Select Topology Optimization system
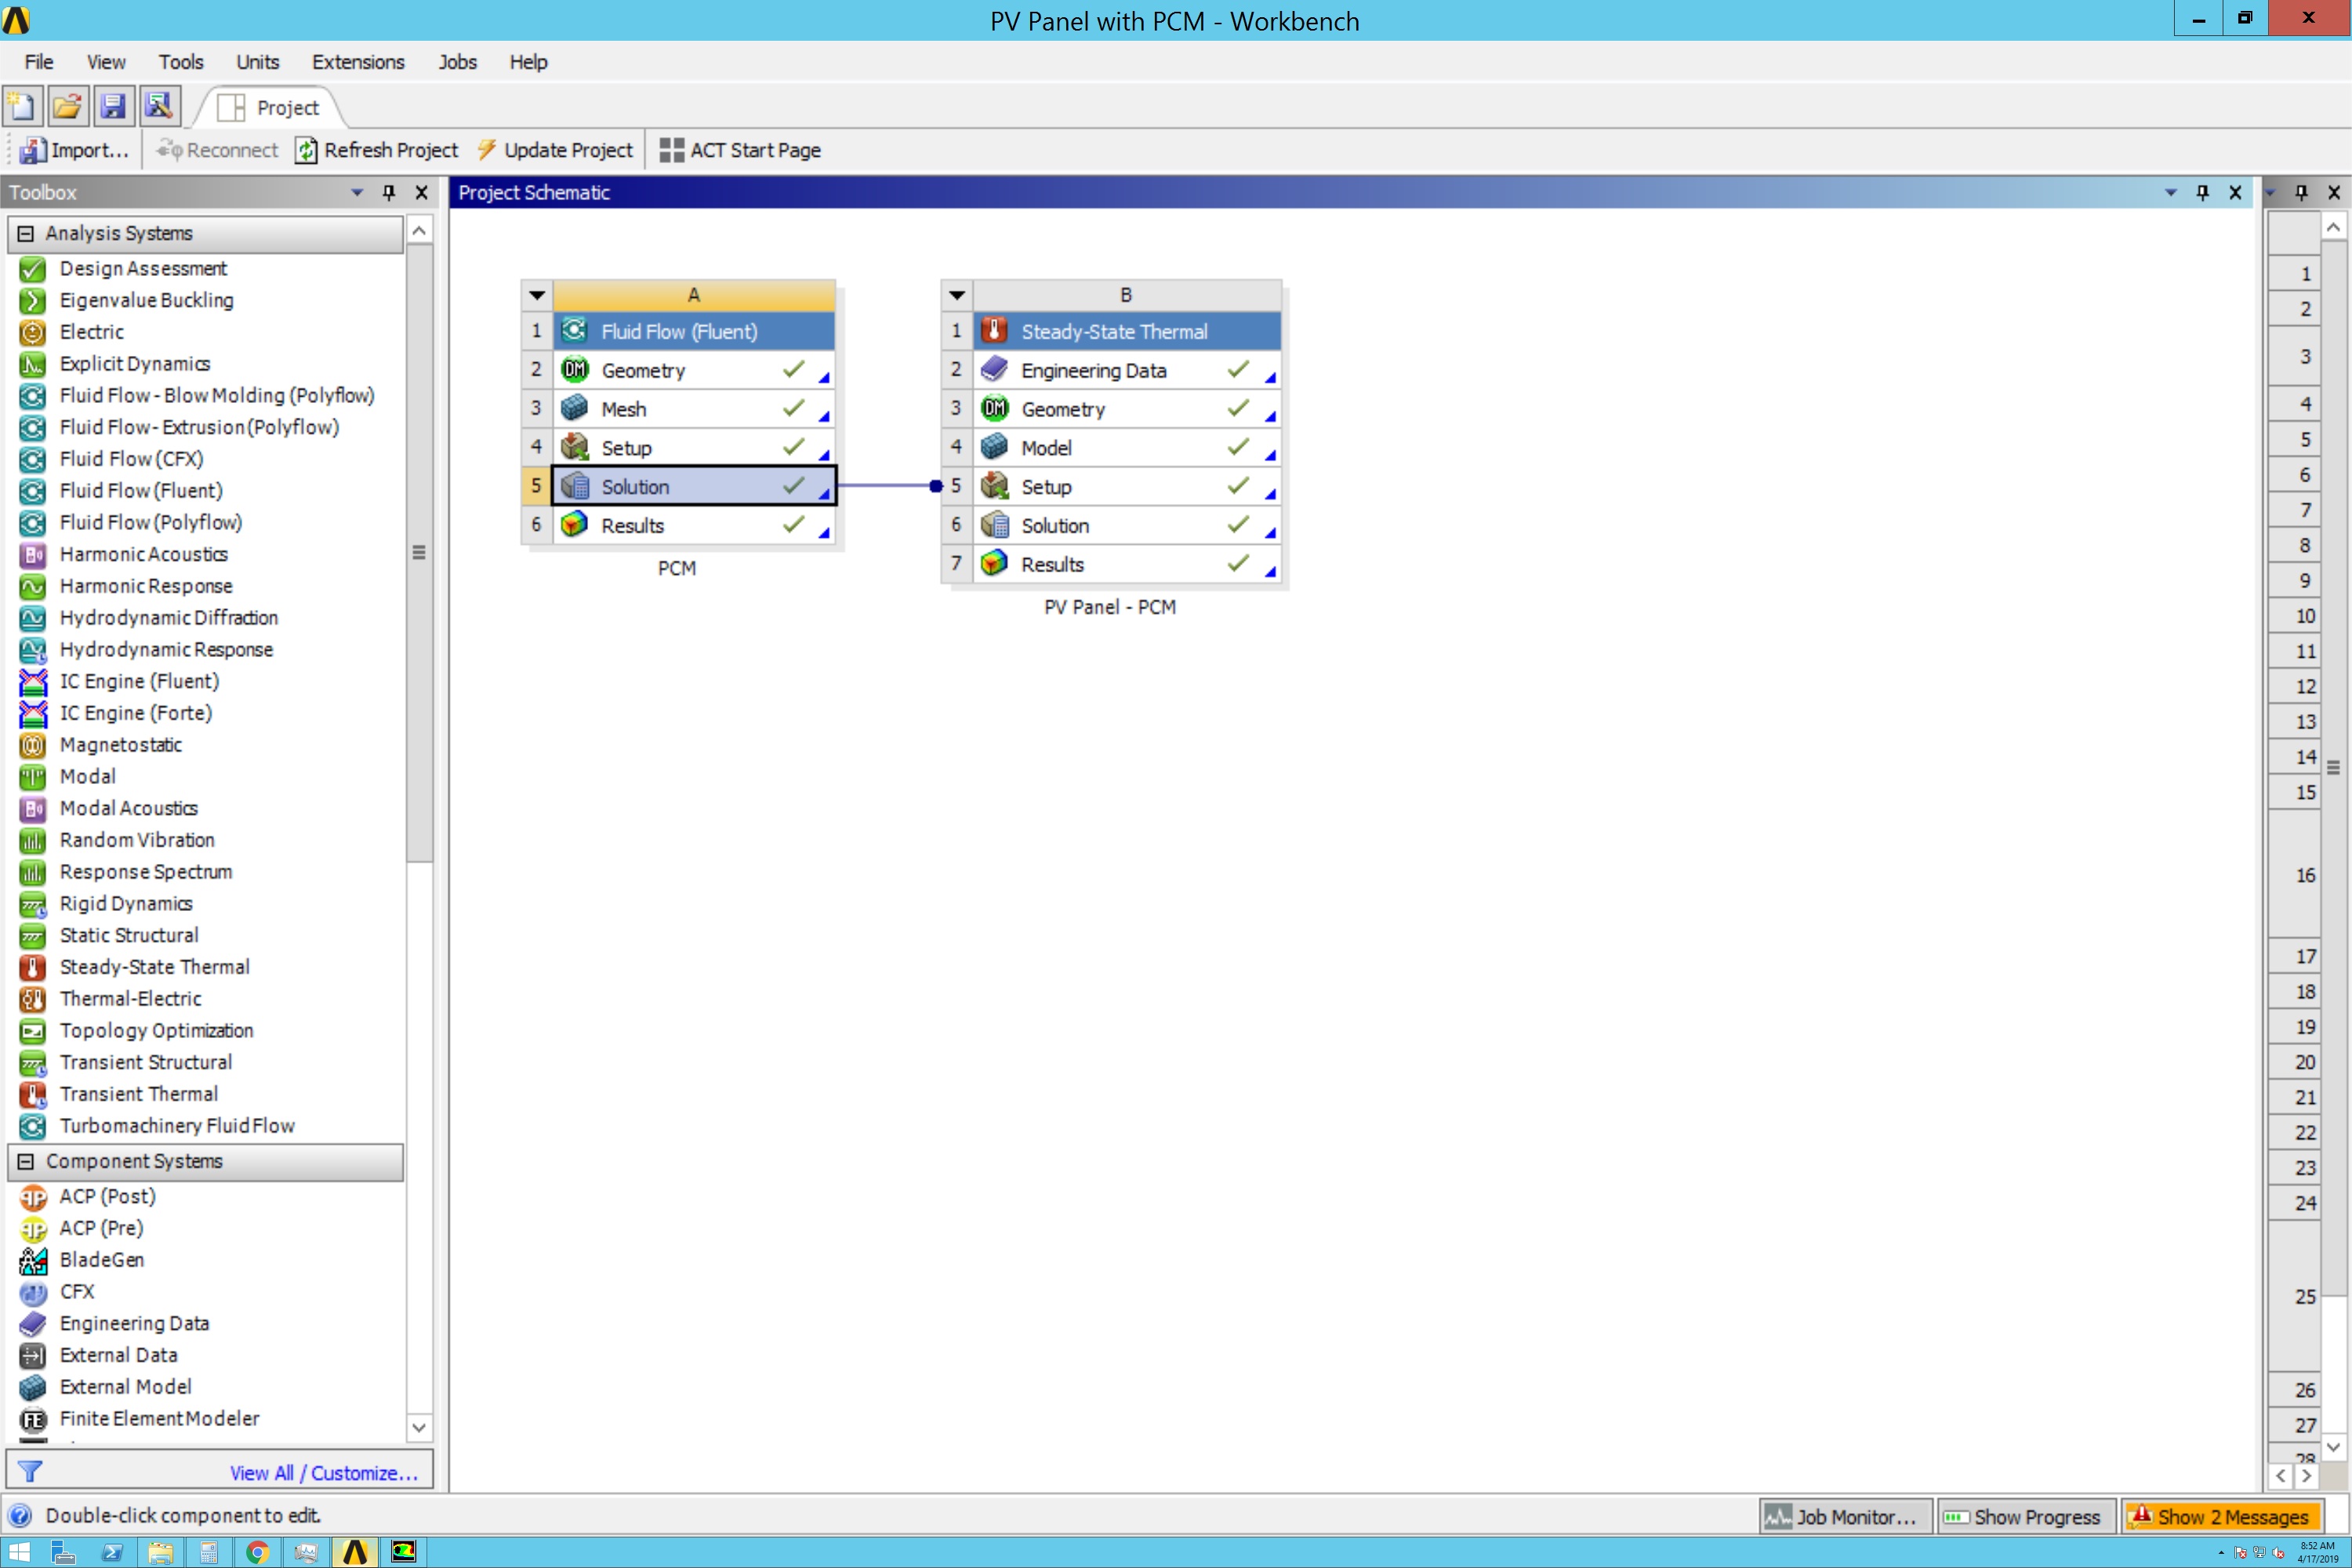The width and height of the screenshot is (2352, 1568). (157, 1031)
